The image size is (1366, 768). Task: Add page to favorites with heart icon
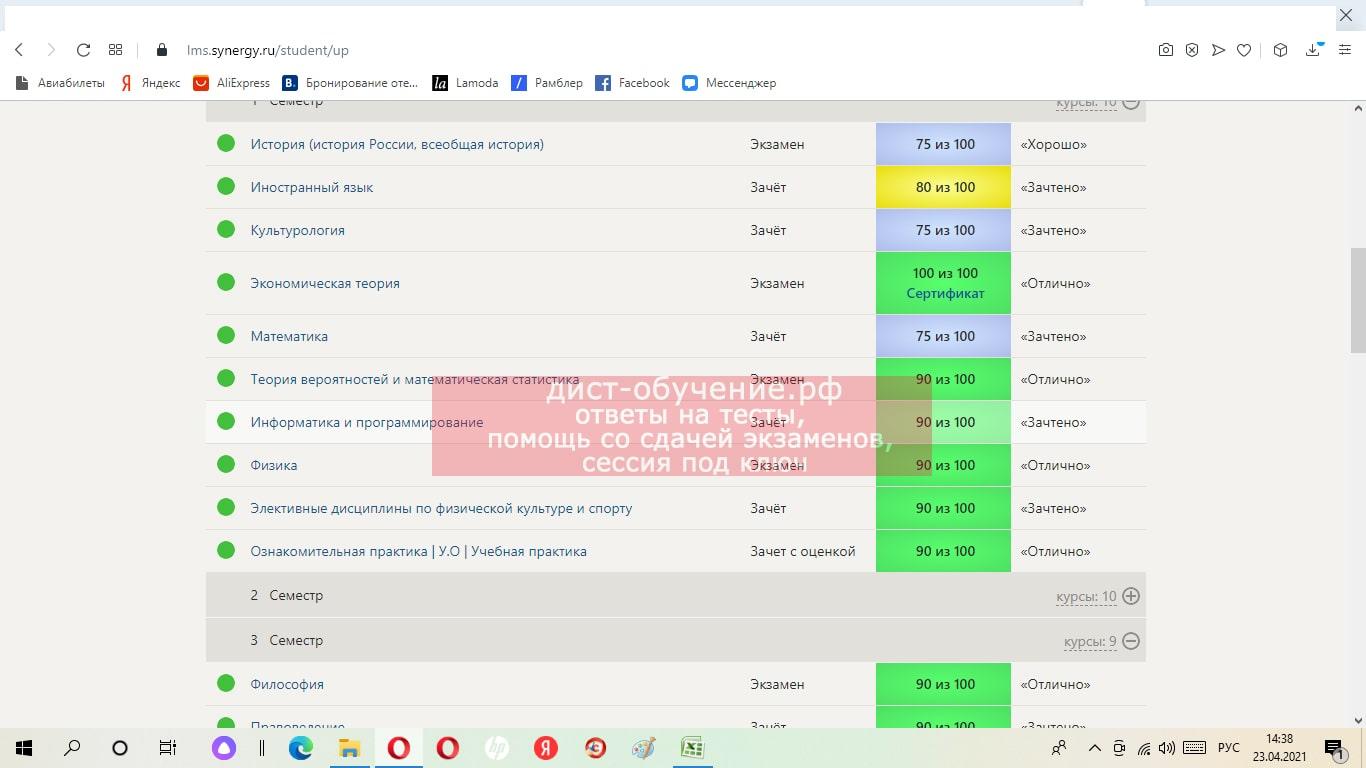pos(1243,50)
